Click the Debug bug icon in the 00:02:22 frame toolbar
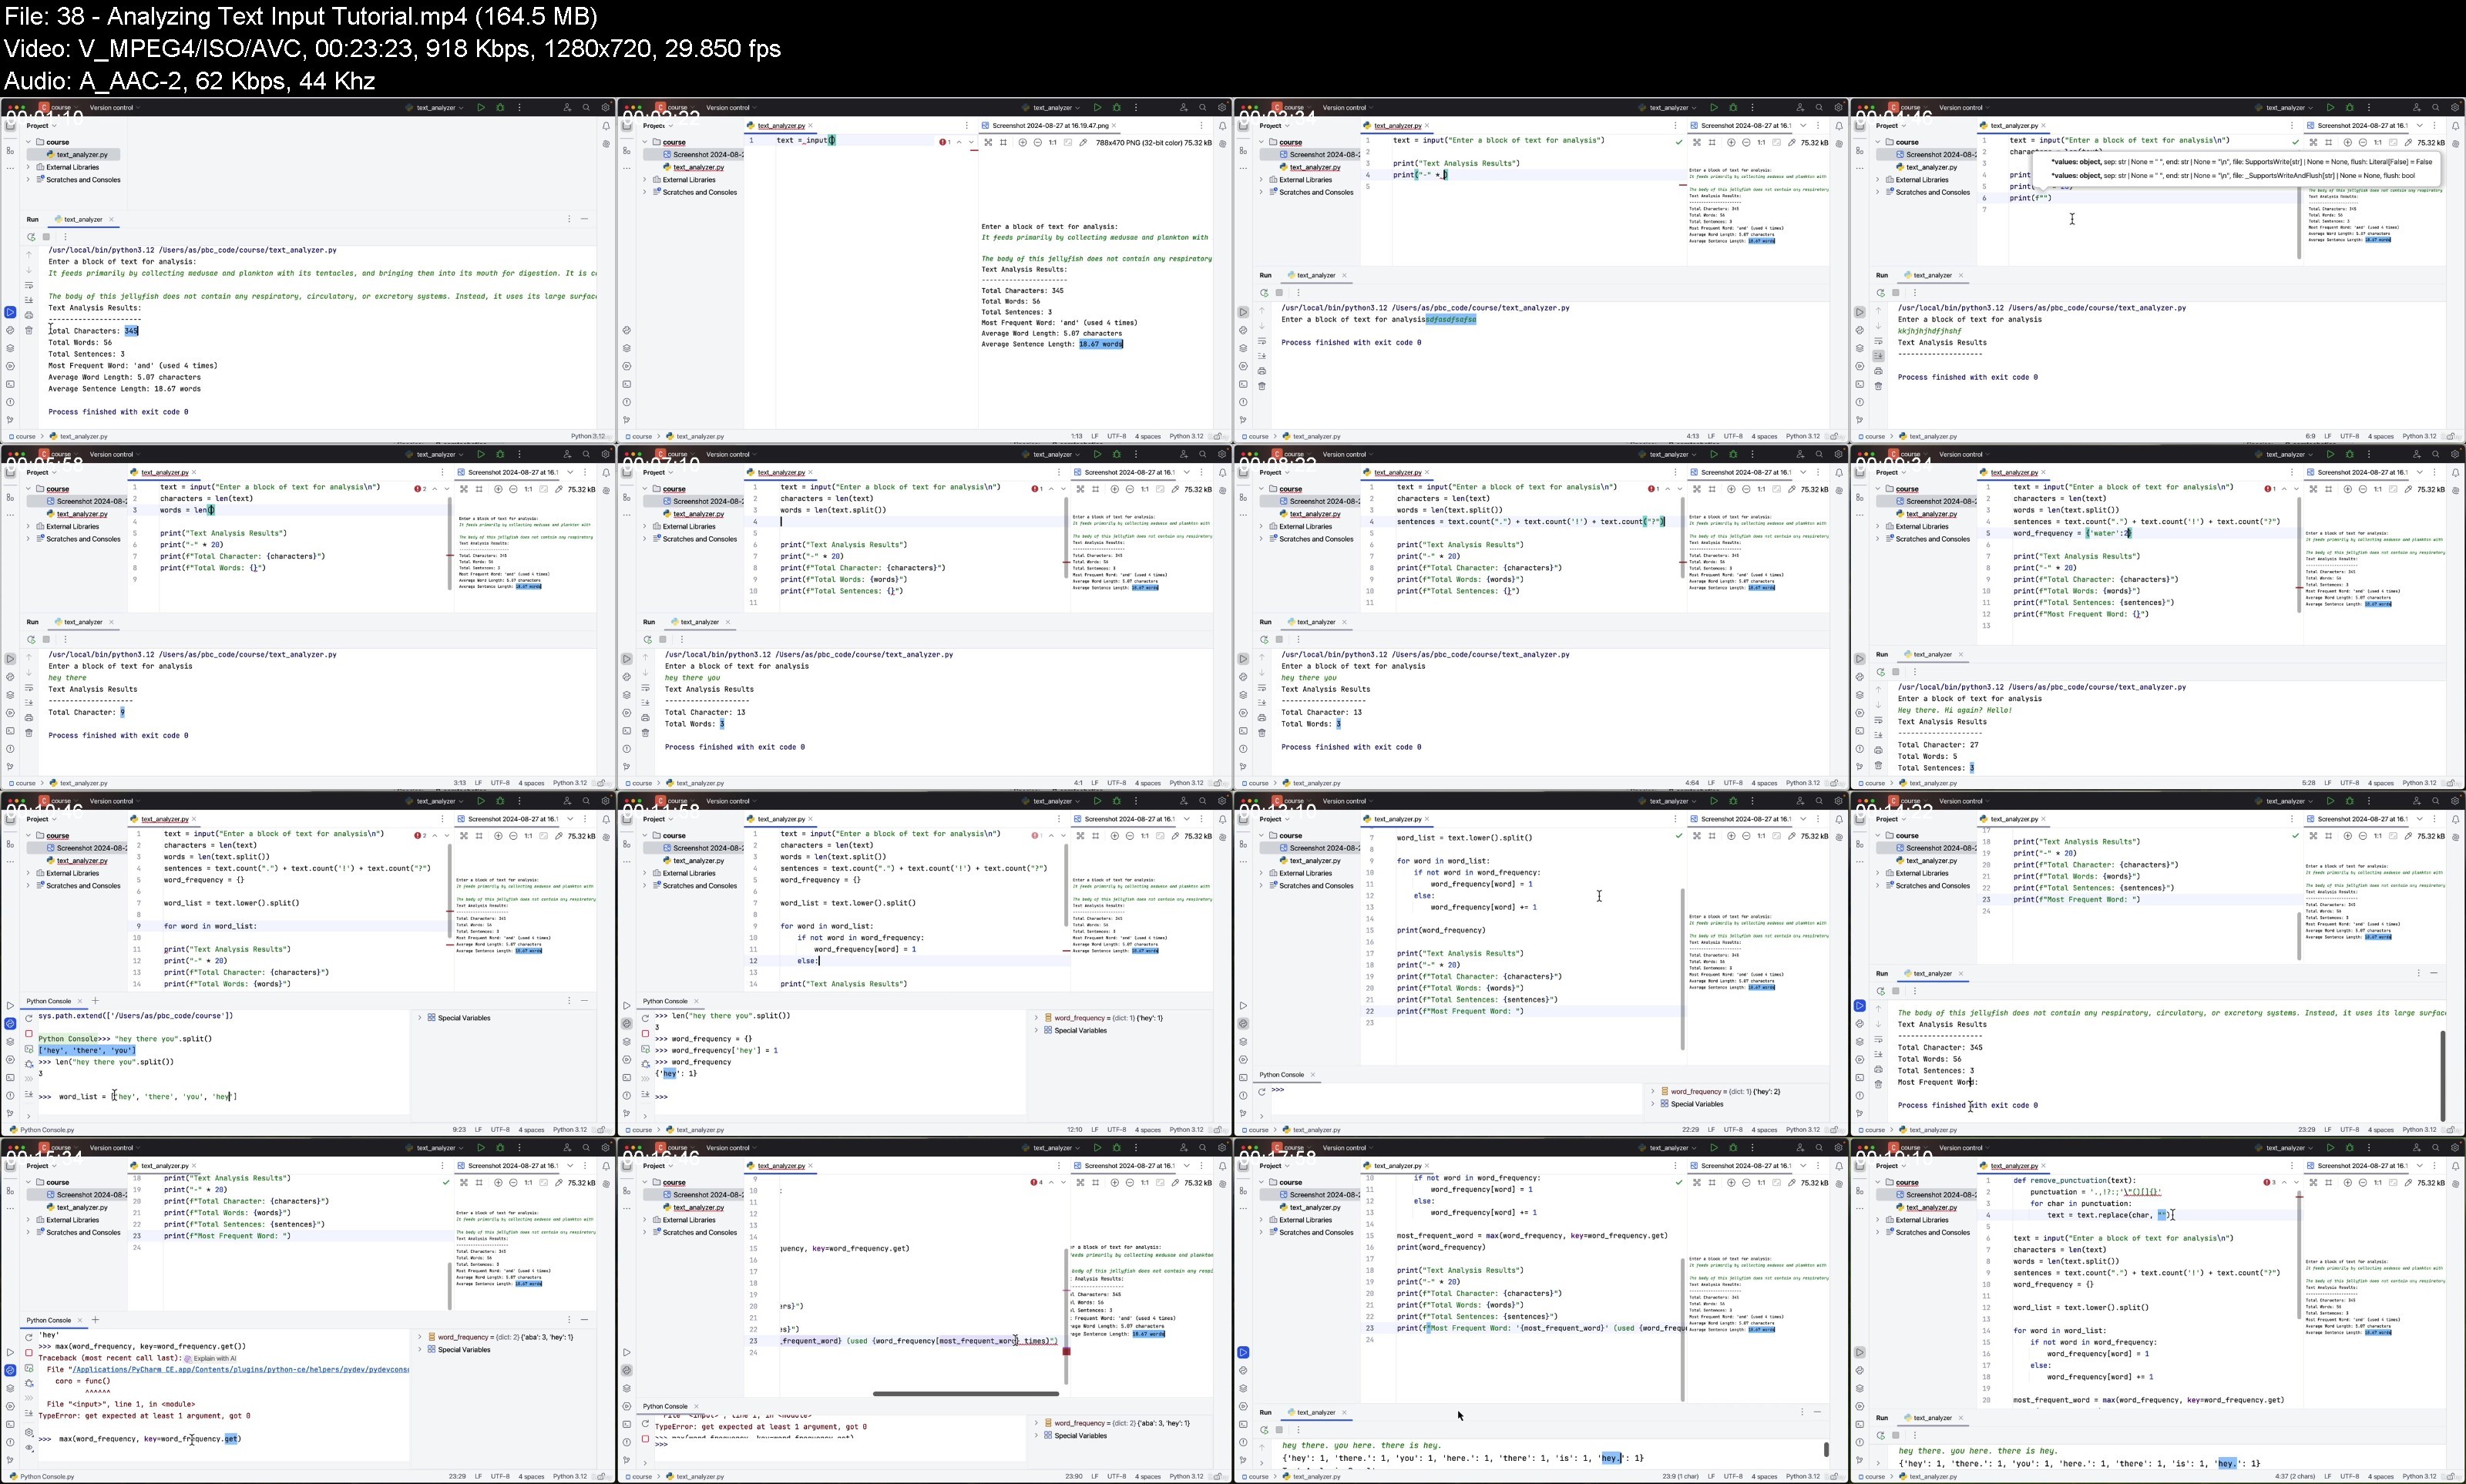2466x1484 pixels. click(x=1117, y=107)
